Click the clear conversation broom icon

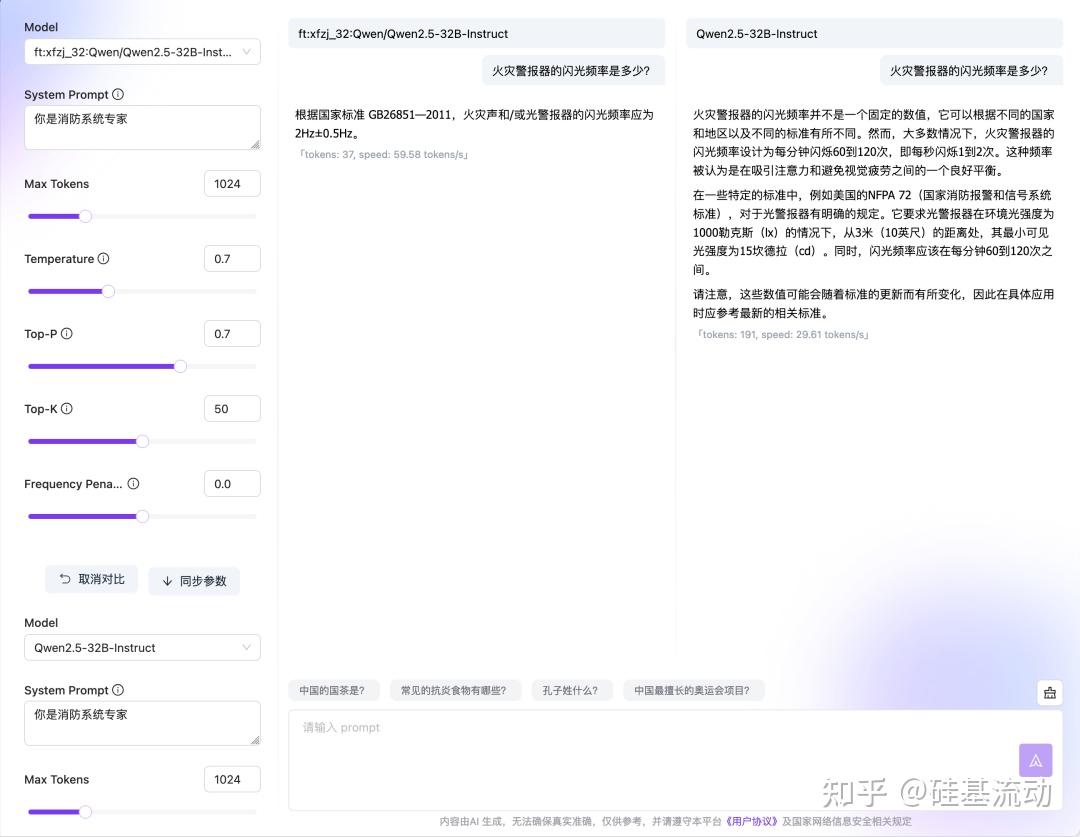[1049, 692]
